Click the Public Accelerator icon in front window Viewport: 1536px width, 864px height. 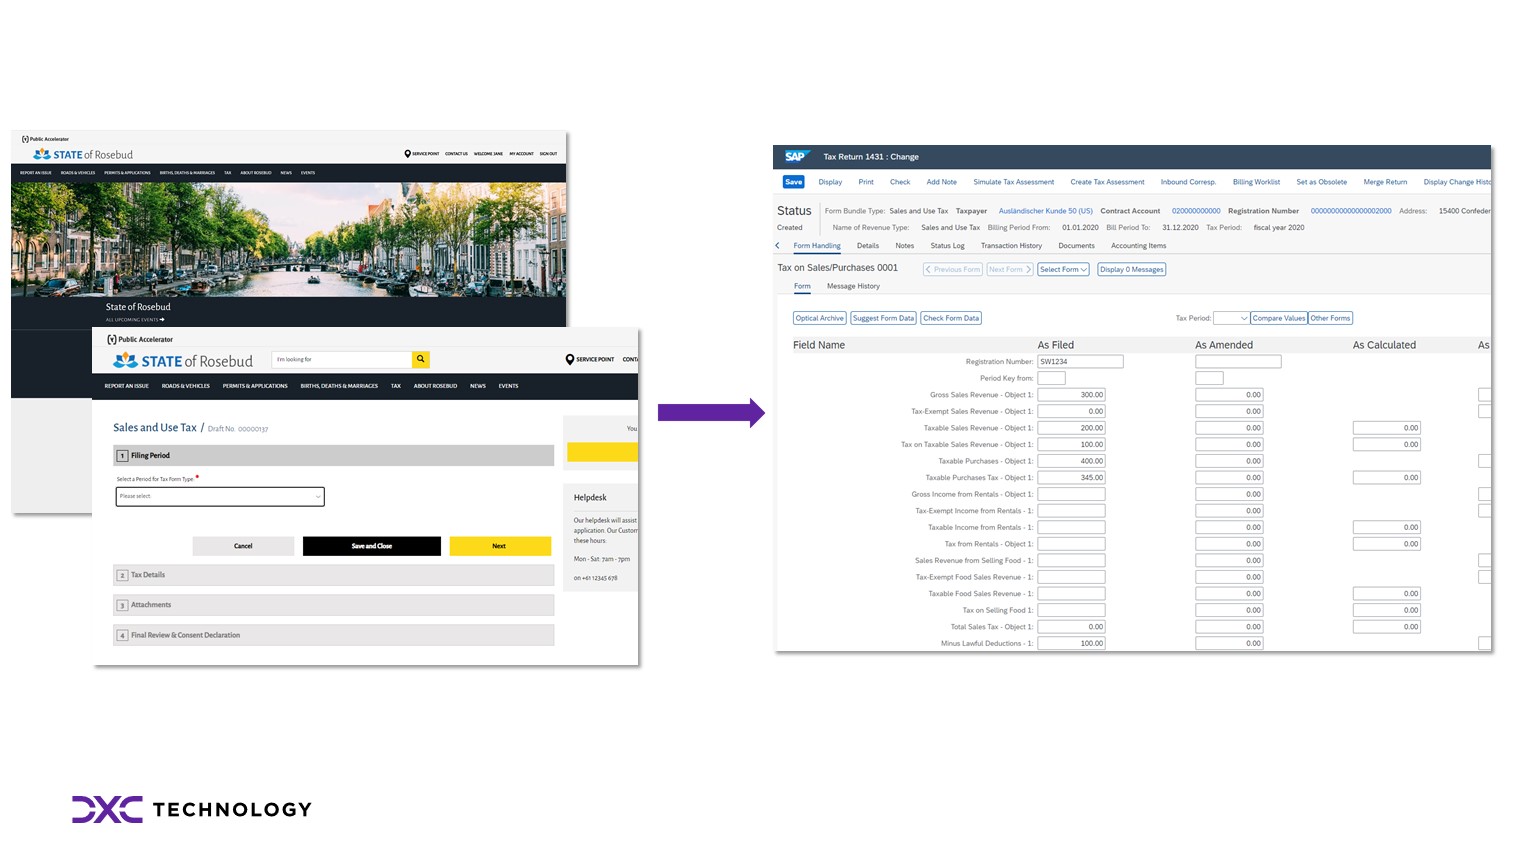coord(112,339)
